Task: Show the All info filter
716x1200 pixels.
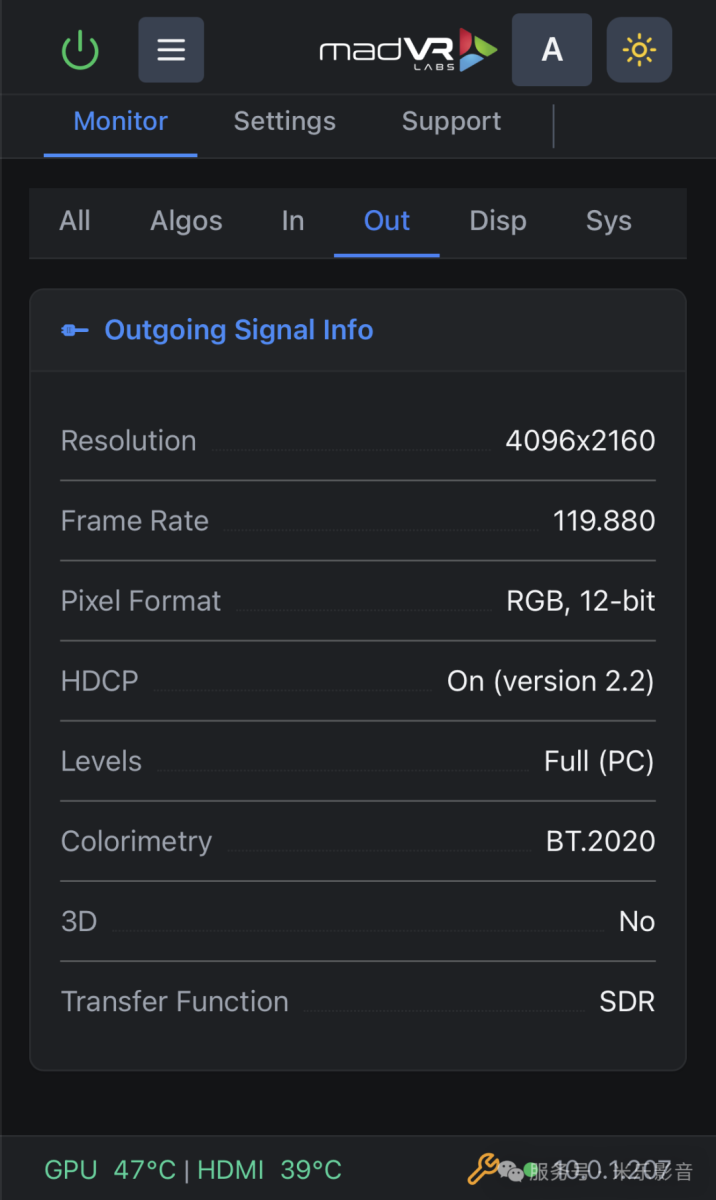Action: pyautogui.click(x=75, y=221)
